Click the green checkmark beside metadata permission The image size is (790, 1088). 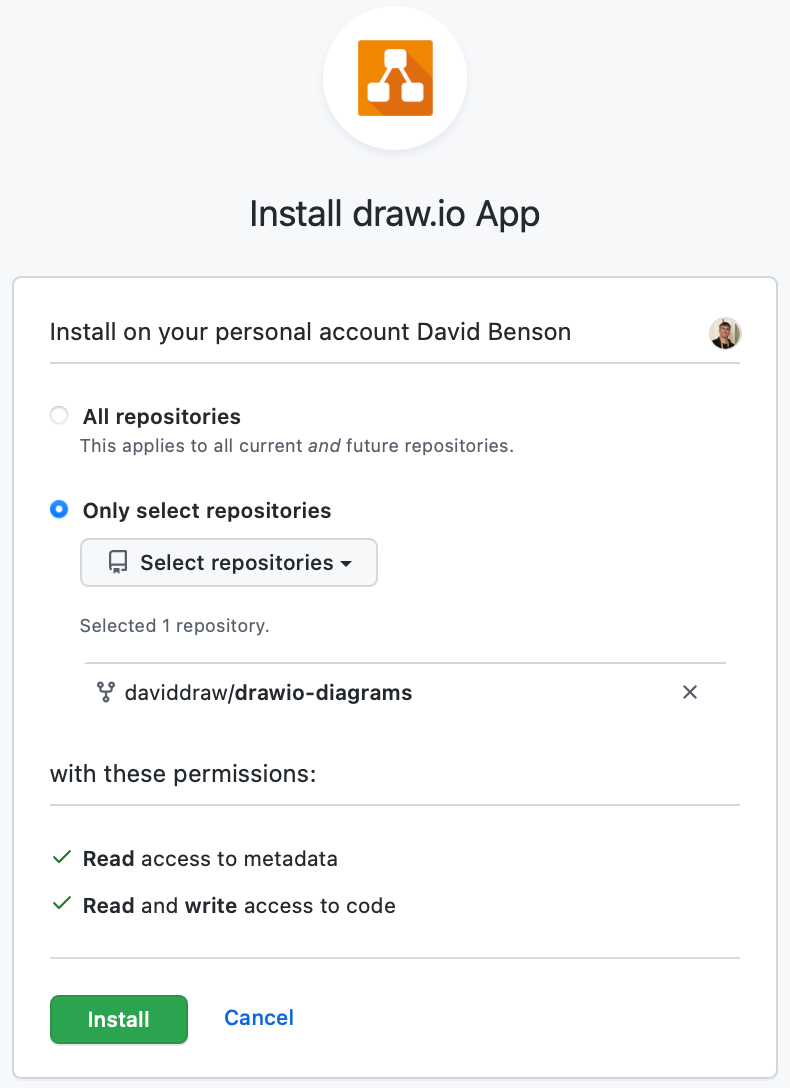(62, 857)
